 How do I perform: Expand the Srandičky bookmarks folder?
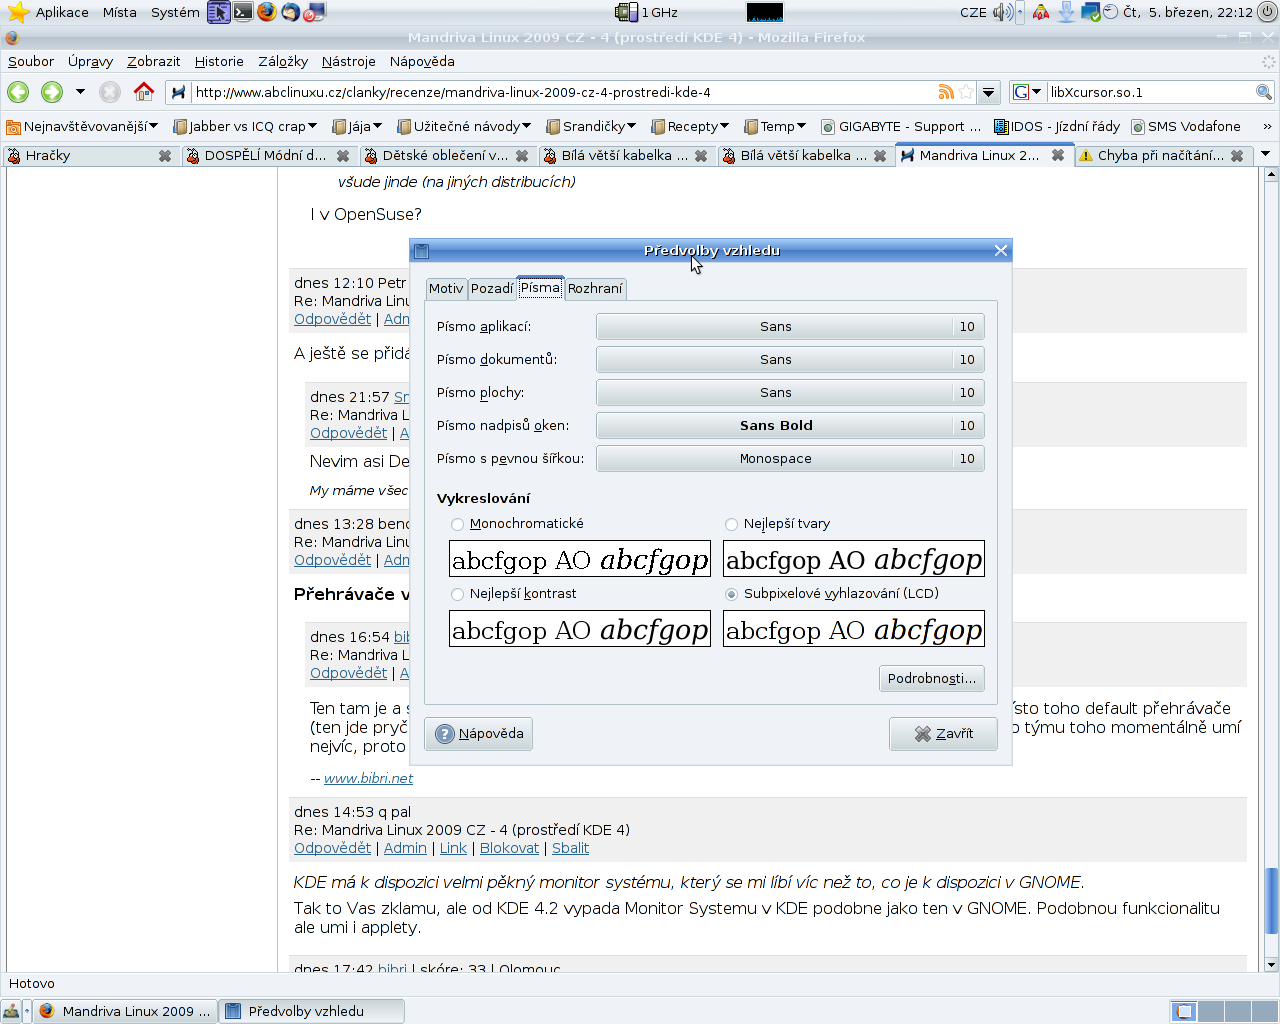click(591, 127)
